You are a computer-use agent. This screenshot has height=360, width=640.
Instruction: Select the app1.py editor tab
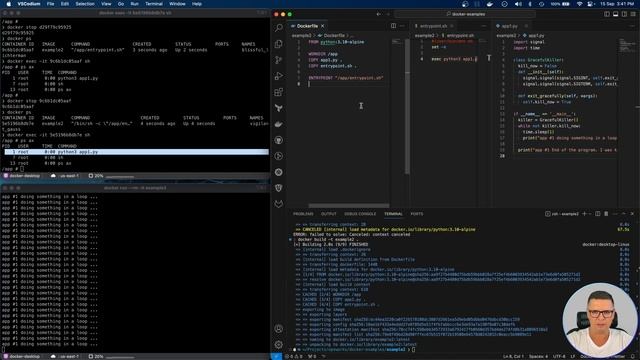pyautogui.click(x=511, y=26)
